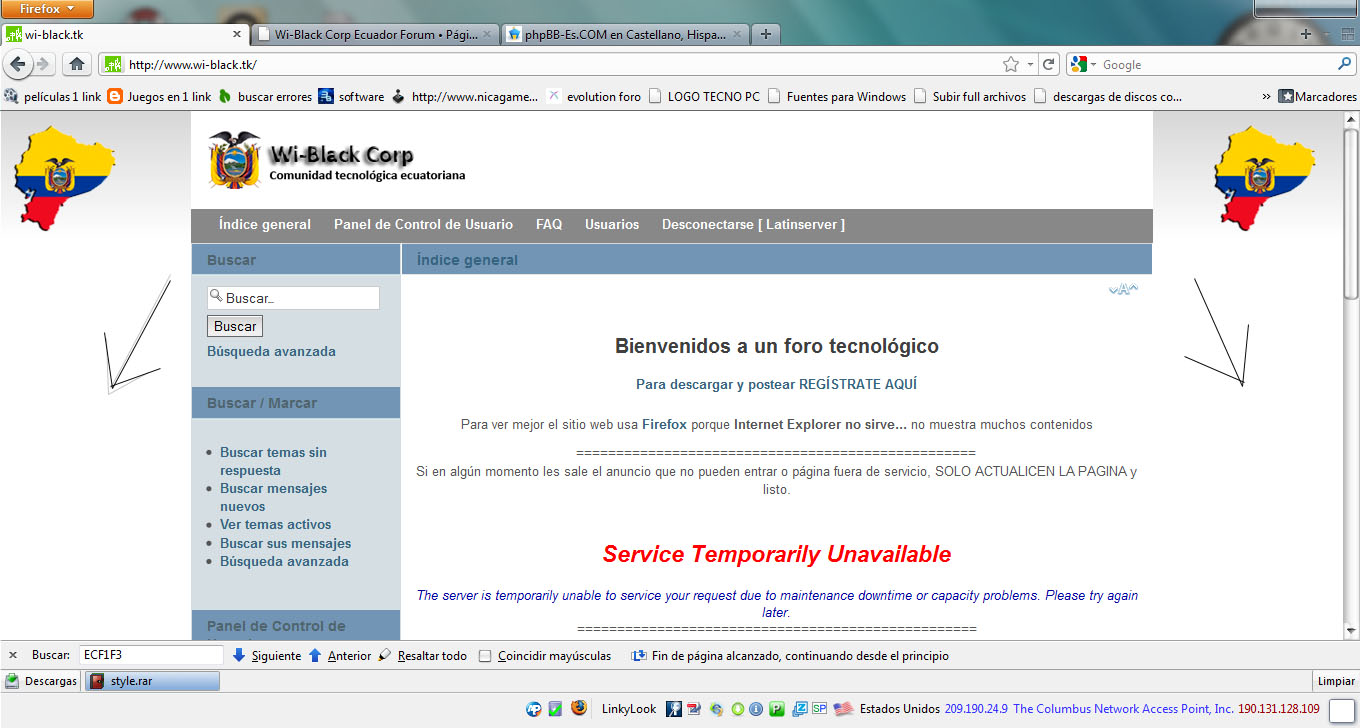Go back with the back arrow
Viewport: 1360px width, 728px height.
[x=17, y=64]
